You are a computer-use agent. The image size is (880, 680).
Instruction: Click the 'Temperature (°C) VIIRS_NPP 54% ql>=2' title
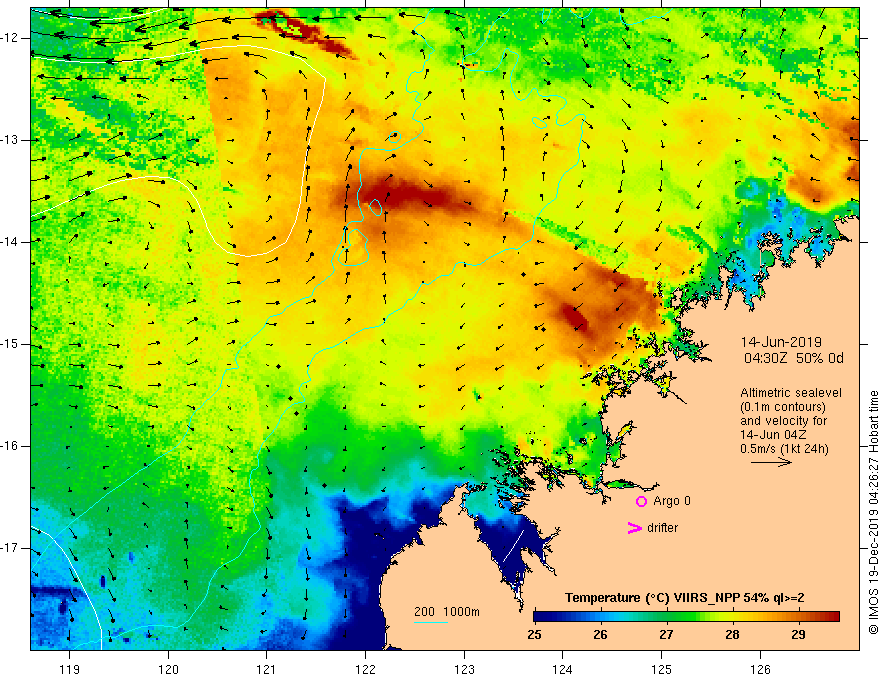684,598
